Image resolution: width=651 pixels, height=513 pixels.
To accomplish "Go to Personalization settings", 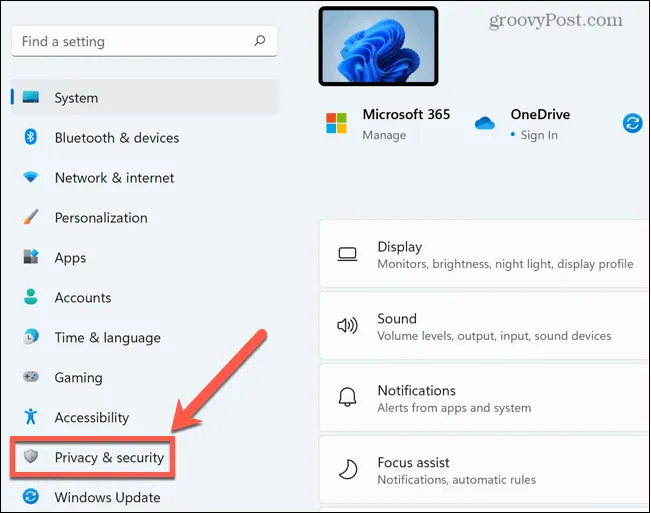I will pyautogui.click(x=101, y=217).
